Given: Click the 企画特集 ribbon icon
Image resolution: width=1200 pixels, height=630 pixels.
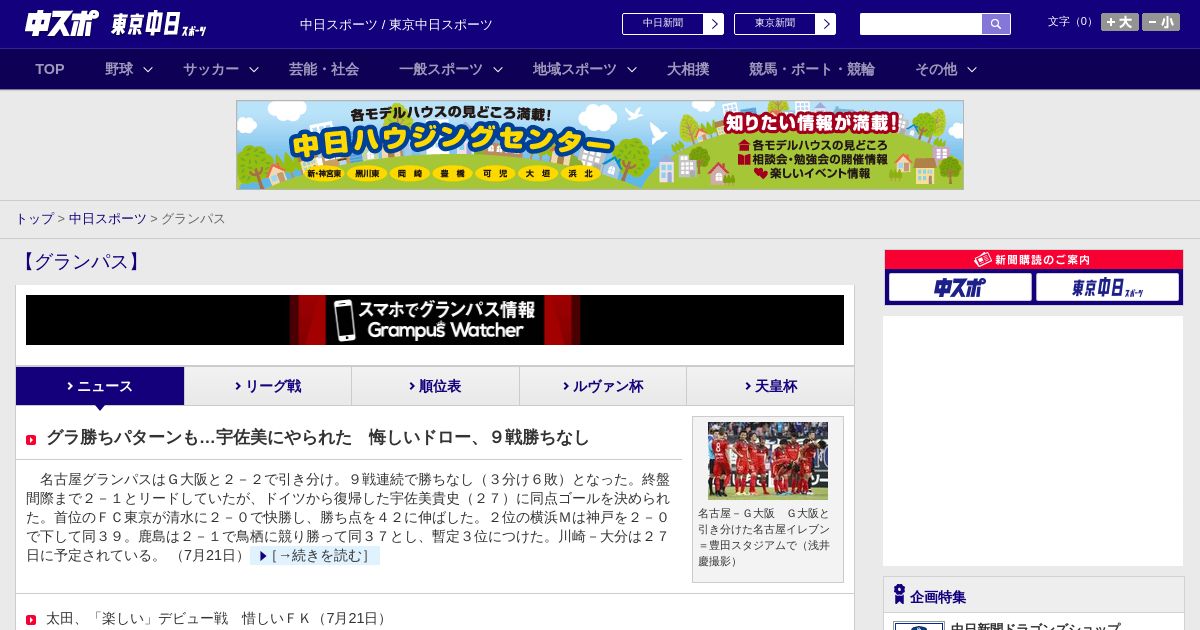Looking at the screenshot, I should pos(899,595).
